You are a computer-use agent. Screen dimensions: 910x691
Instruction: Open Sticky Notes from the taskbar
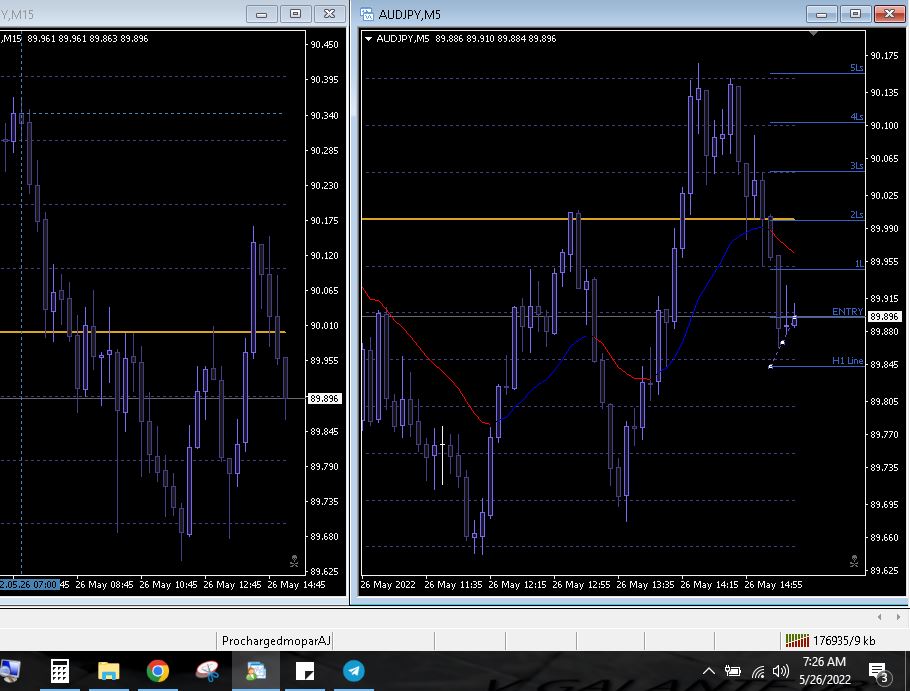click(305, 671)
